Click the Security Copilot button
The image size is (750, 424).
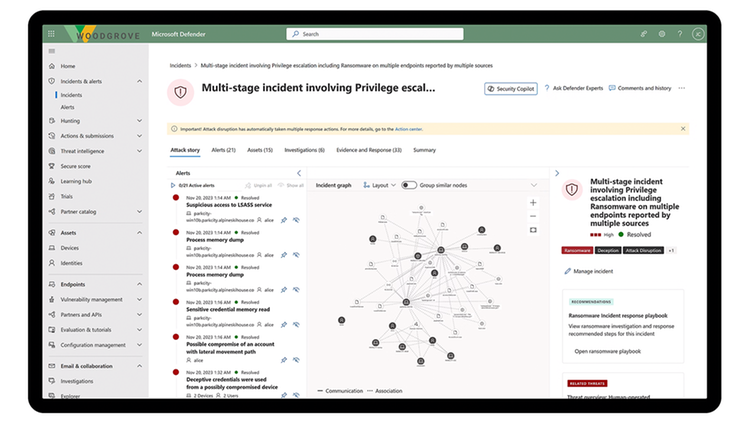[511, 89]
